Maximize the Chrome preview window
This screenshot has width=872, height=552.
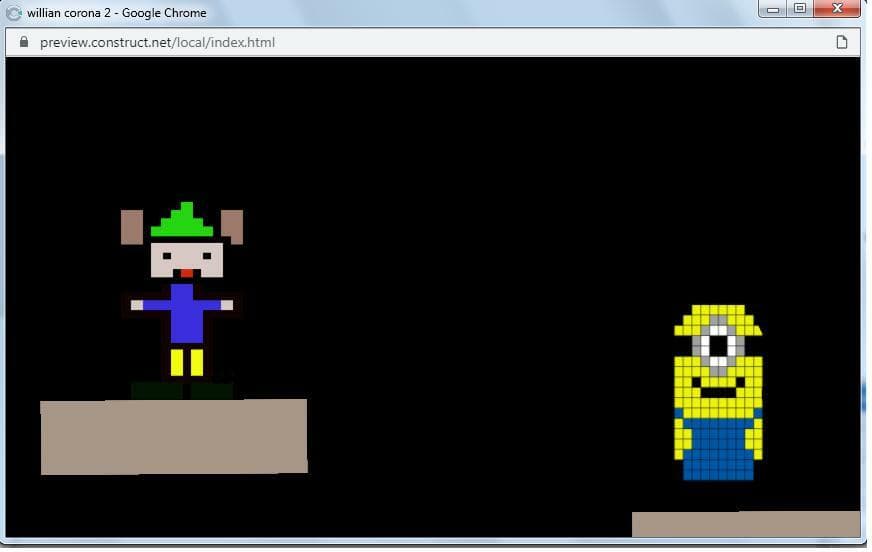[800, 9]
